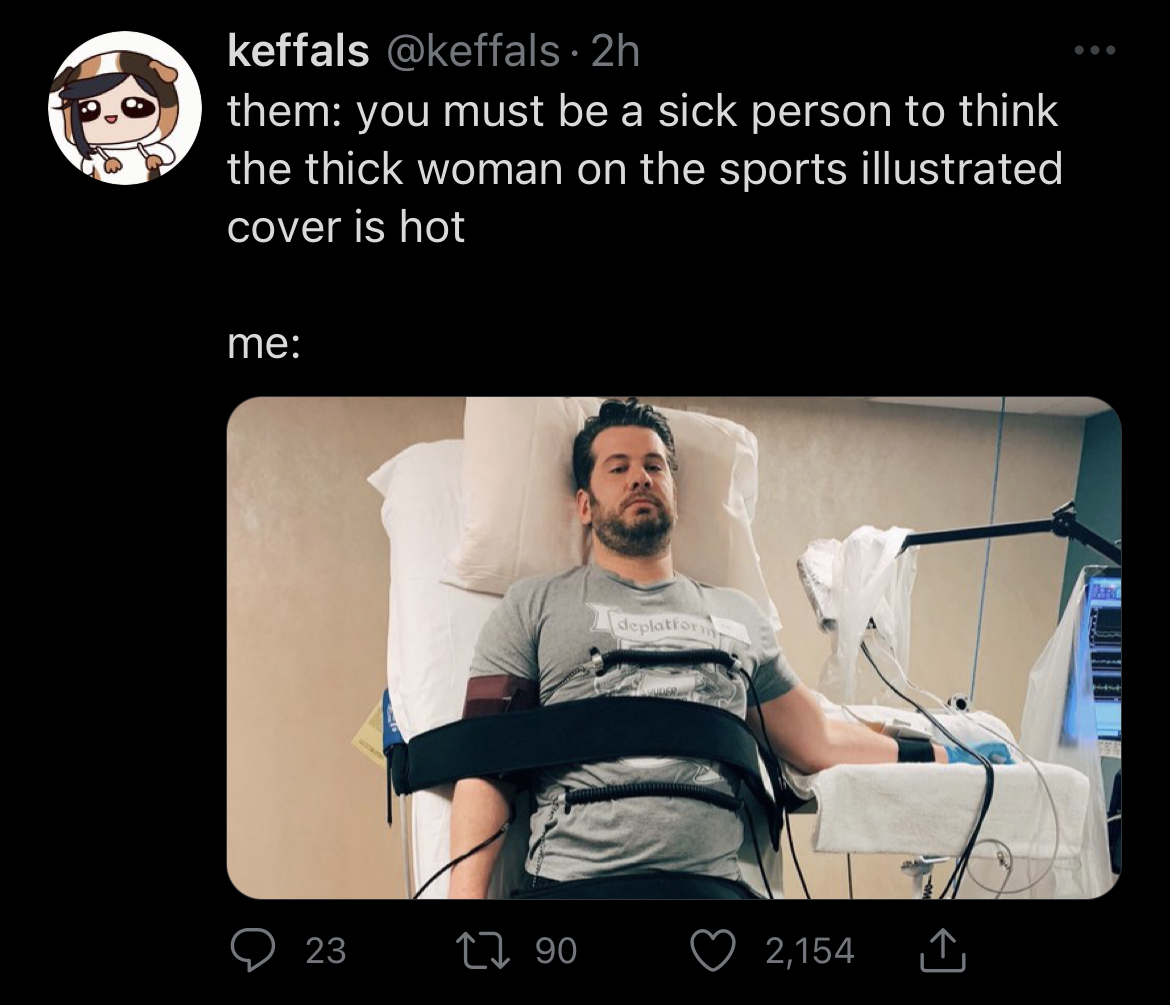View the 23 replies count
1170x1005 pixels.
pos(326,951)
